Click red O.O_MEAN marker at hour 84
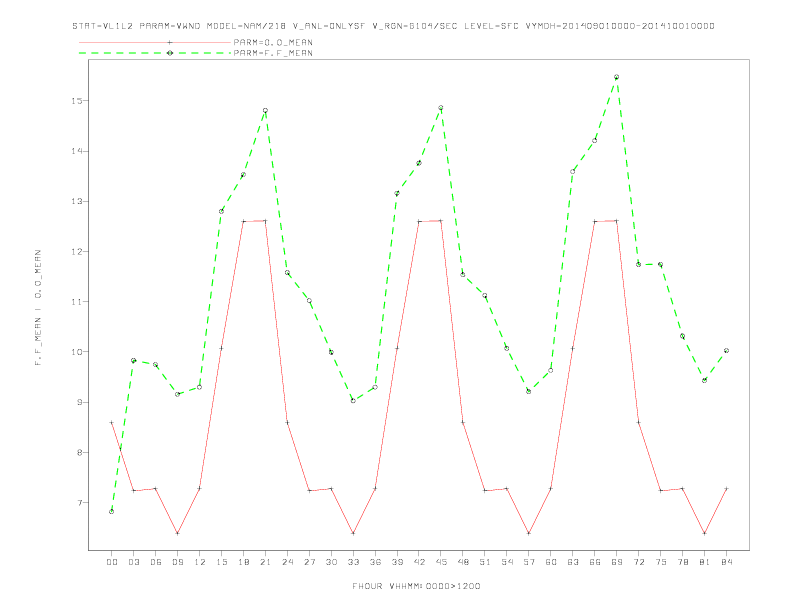 click(x=726, y=488)
